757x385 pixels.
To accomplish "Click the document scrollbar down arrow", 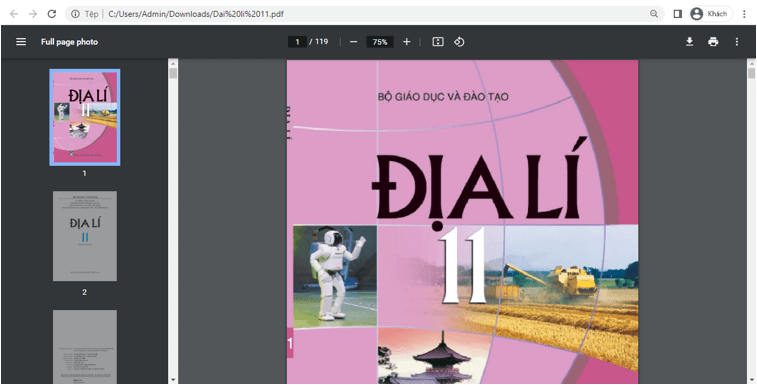I will [751, 380].
